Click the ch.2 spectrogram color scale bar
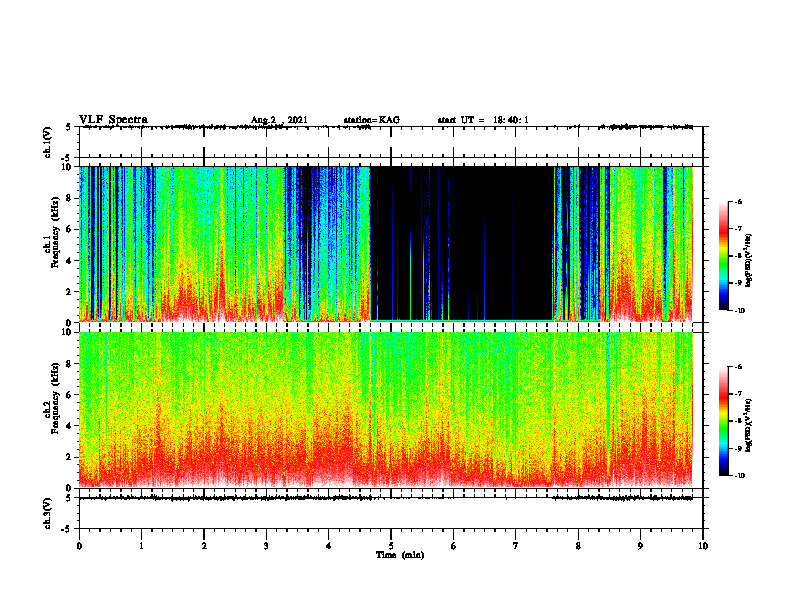Screen dimensions: 792x612 [723, 421]
